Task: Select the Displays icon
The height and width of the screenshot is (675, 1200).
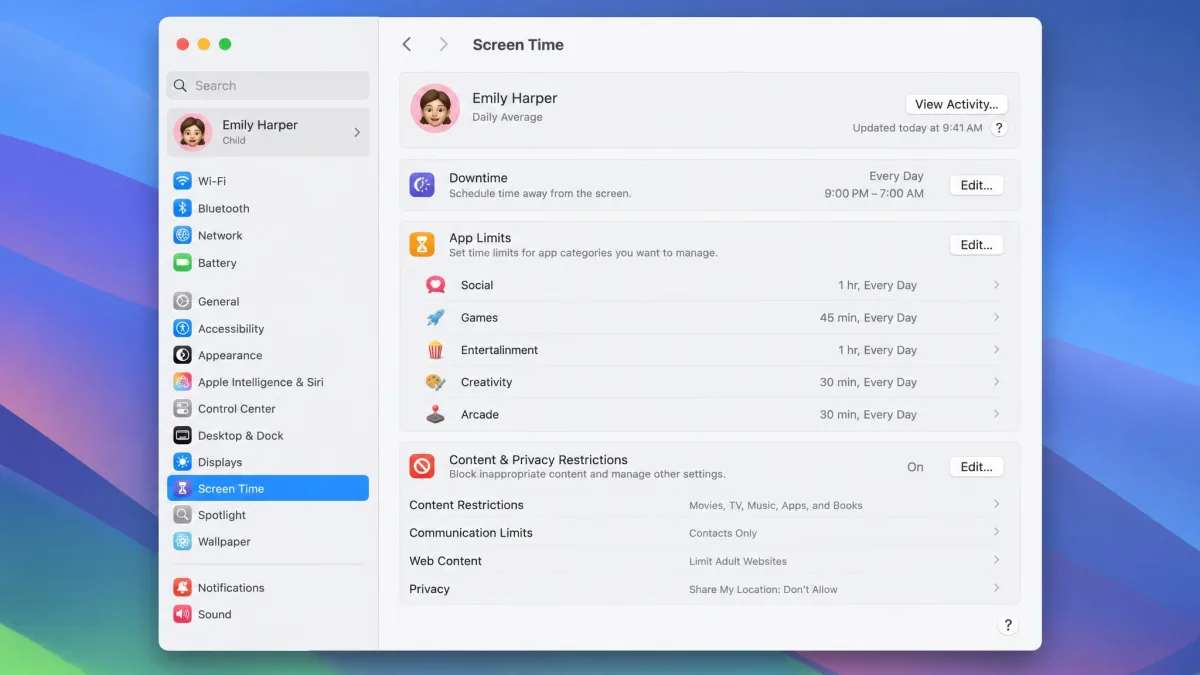Action: pos(182,462)
